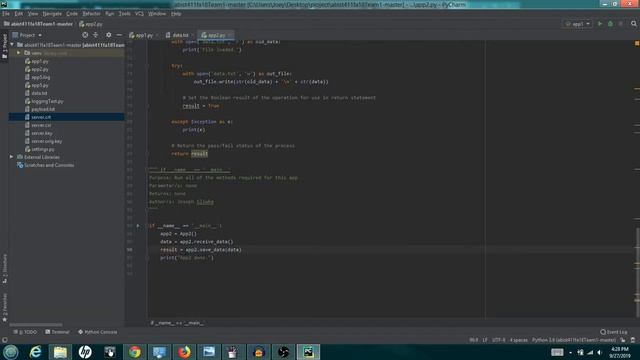This screenshot has width=640, height=360.
Task: Click the locate-file target icon in Project panel
Action: (85, 35)
